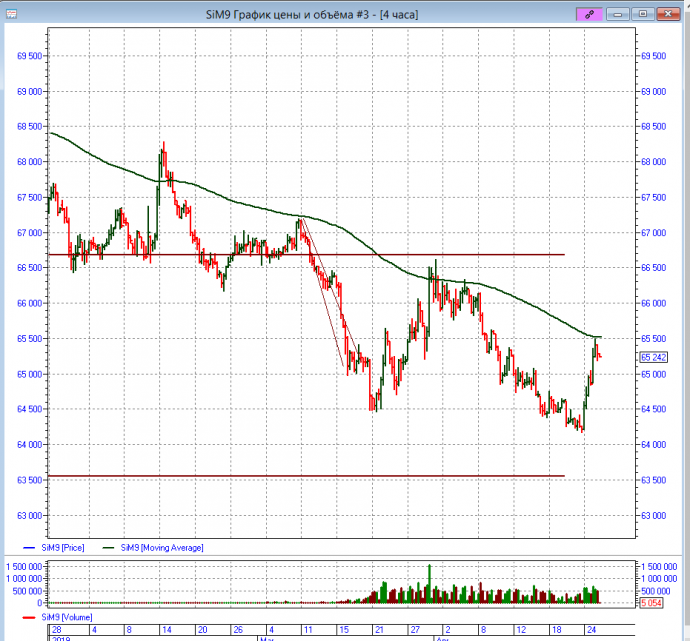Close the SiM9 chart window

point(666,14)
